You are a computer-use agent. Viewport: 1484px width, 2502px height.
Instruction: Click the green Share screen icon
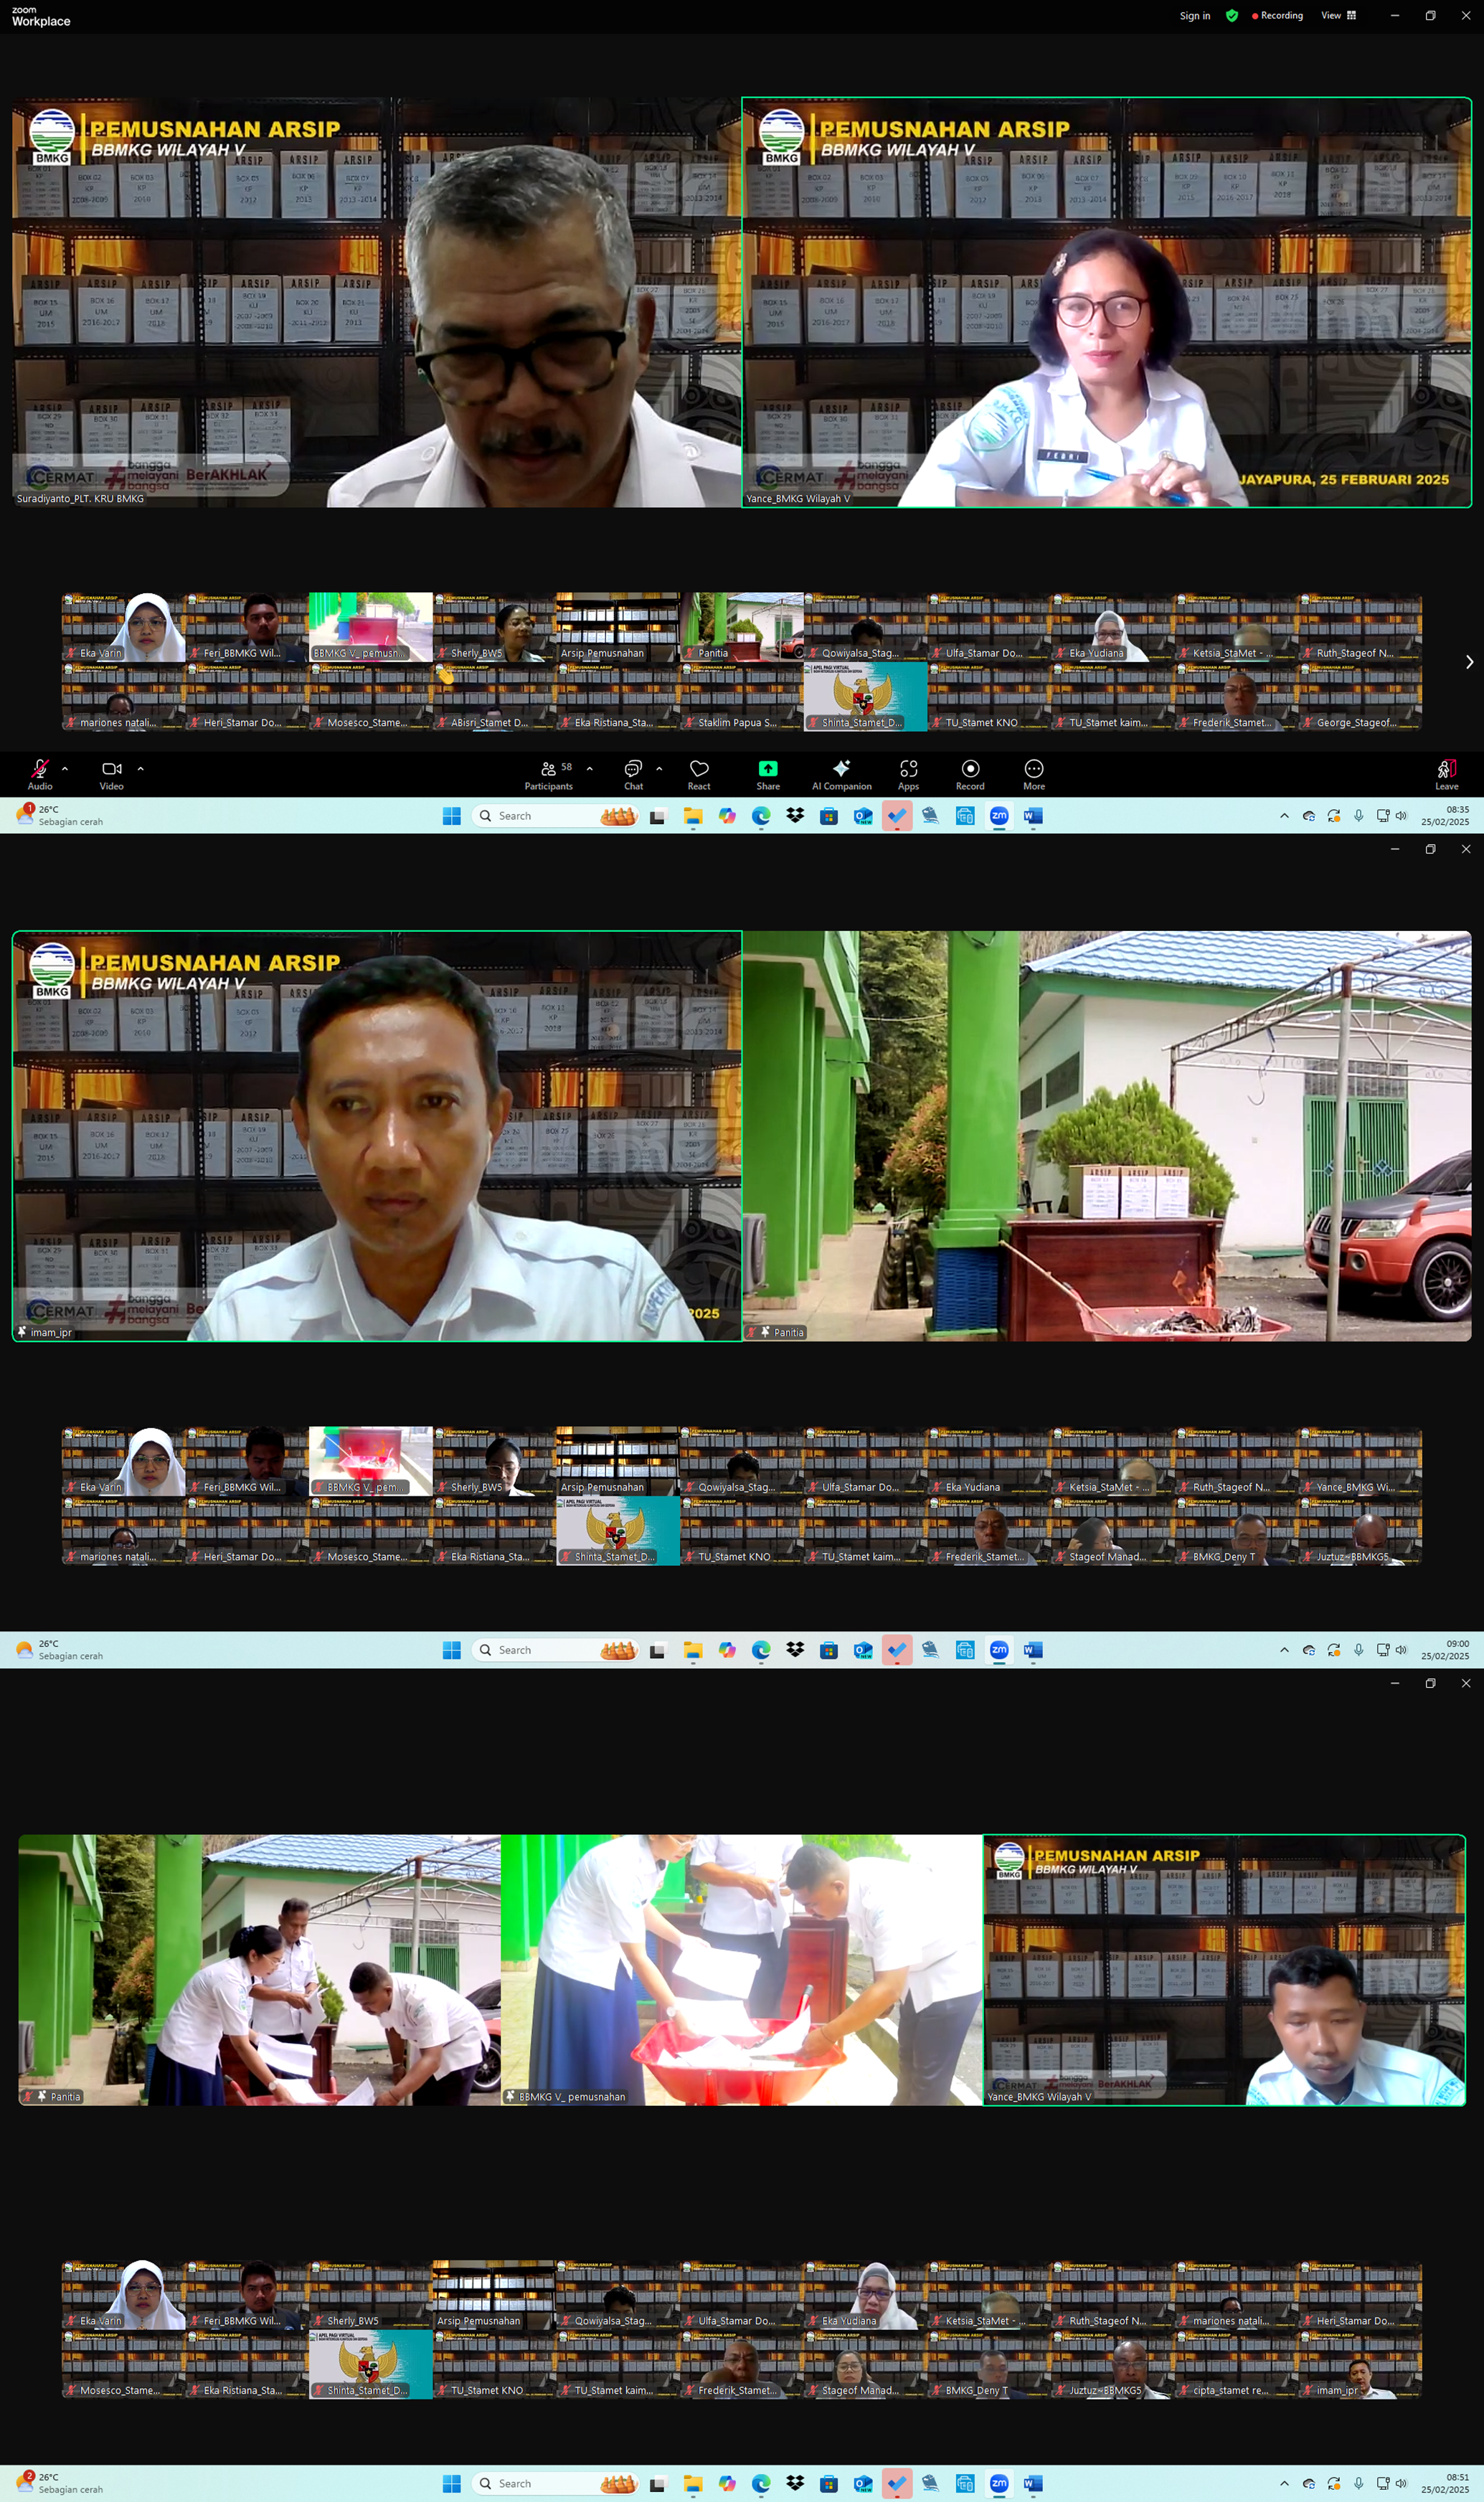[767, 769]
